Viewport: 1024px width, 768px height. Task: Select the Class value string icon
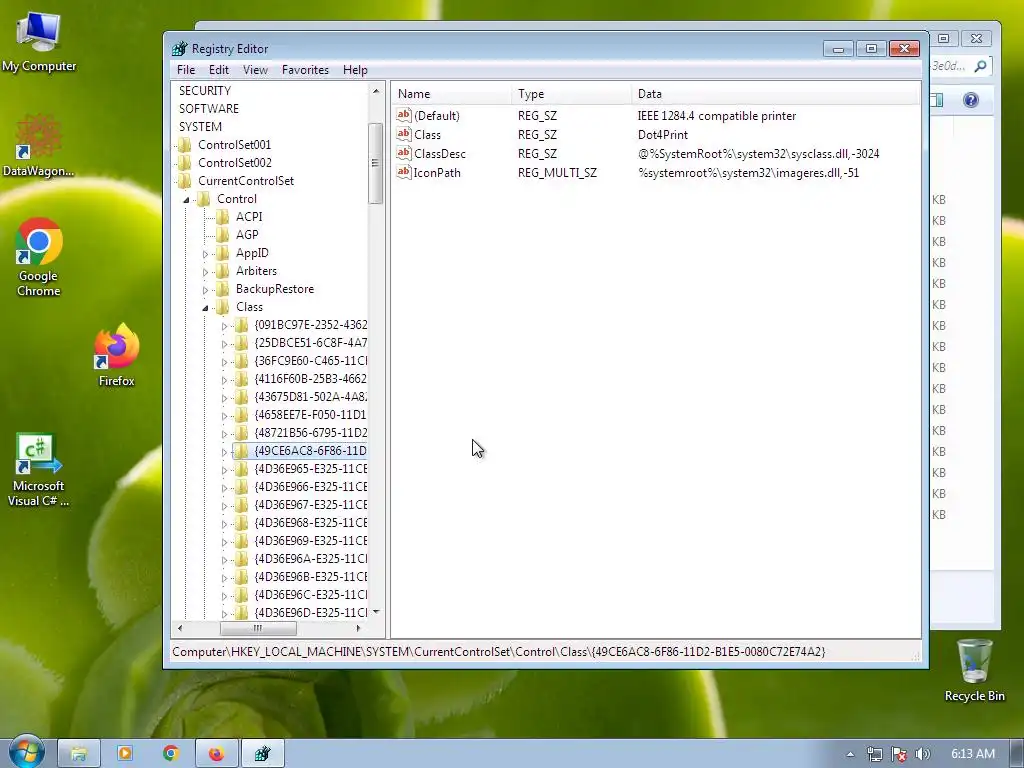pyautogui.click(x=404, y=134)
